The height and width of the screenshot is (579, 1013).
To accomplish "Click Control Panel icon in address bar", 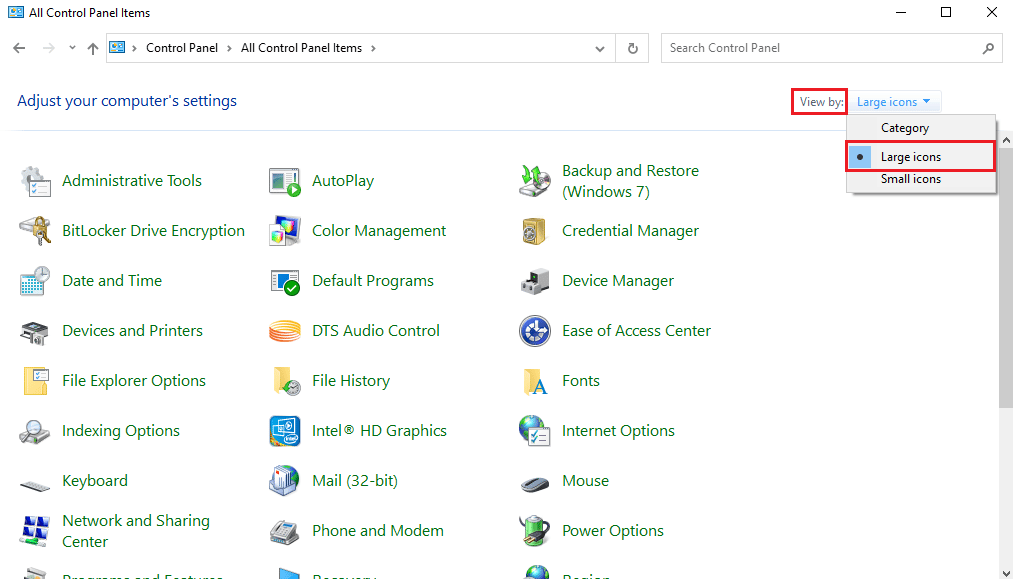I will (x=117, y=48).
